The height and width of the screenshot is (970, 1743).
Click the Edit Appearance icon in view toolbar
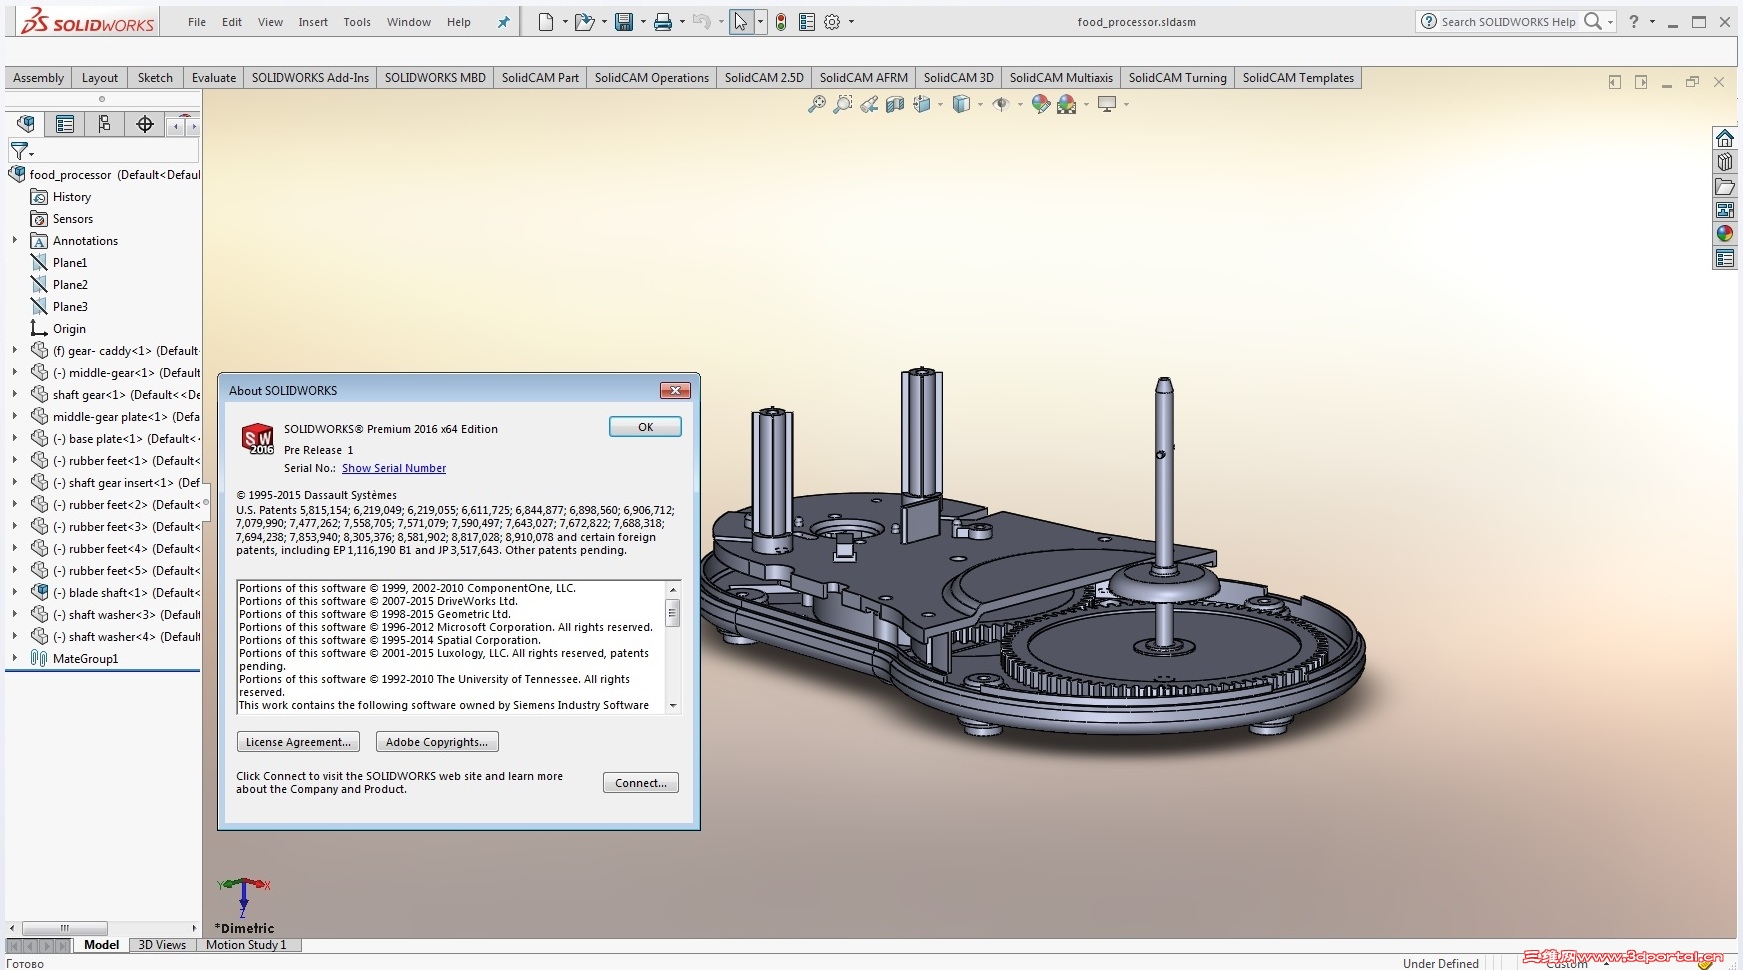(x=1040, y=104)
